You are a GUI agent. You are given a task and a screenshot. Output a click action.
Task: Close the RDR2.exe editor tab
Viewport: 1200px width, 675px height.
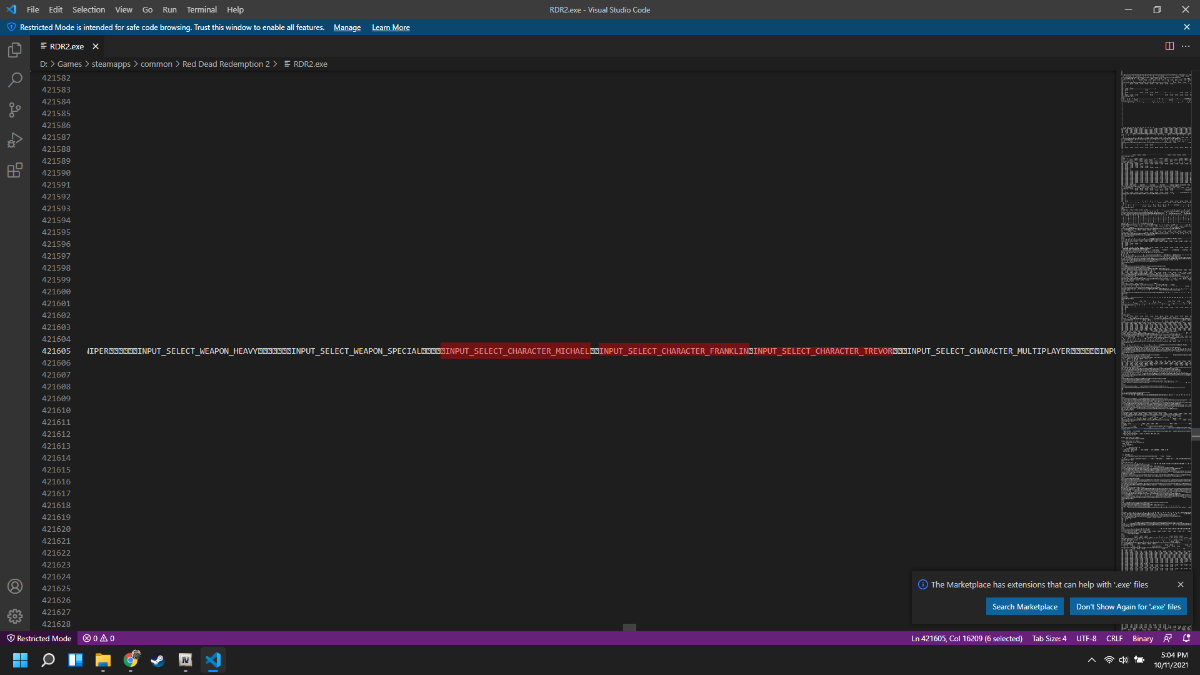(x=96, y=46)
